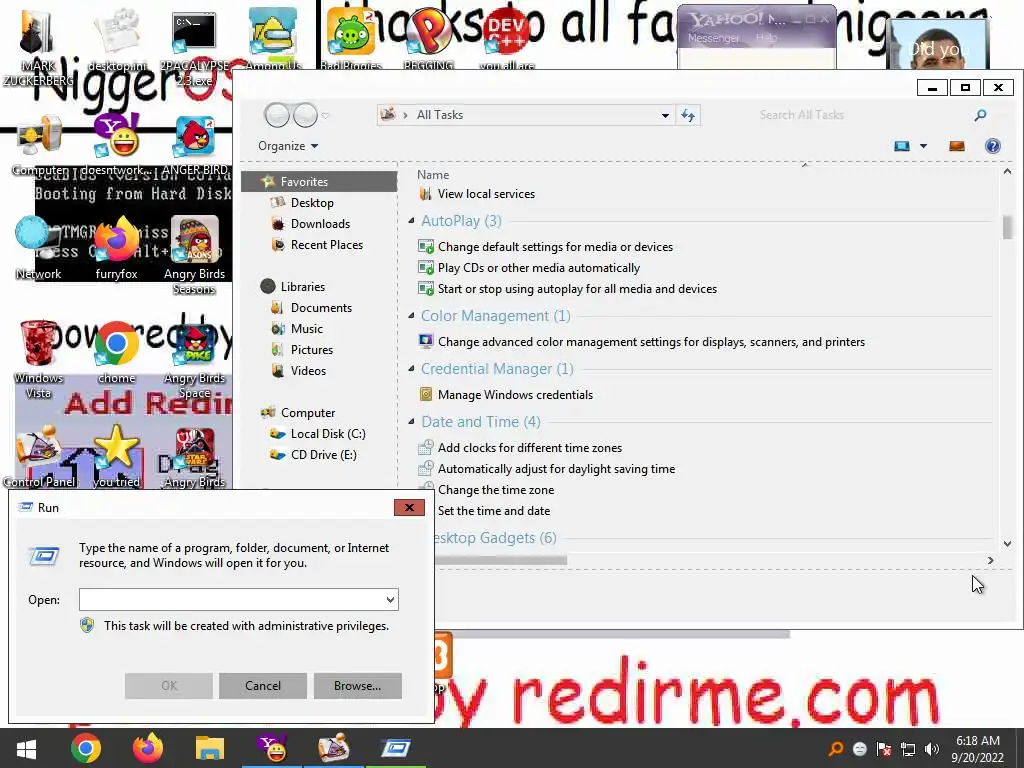
Task: Launch Firefox from the taskbar
Action: click(x=148, y=748)
